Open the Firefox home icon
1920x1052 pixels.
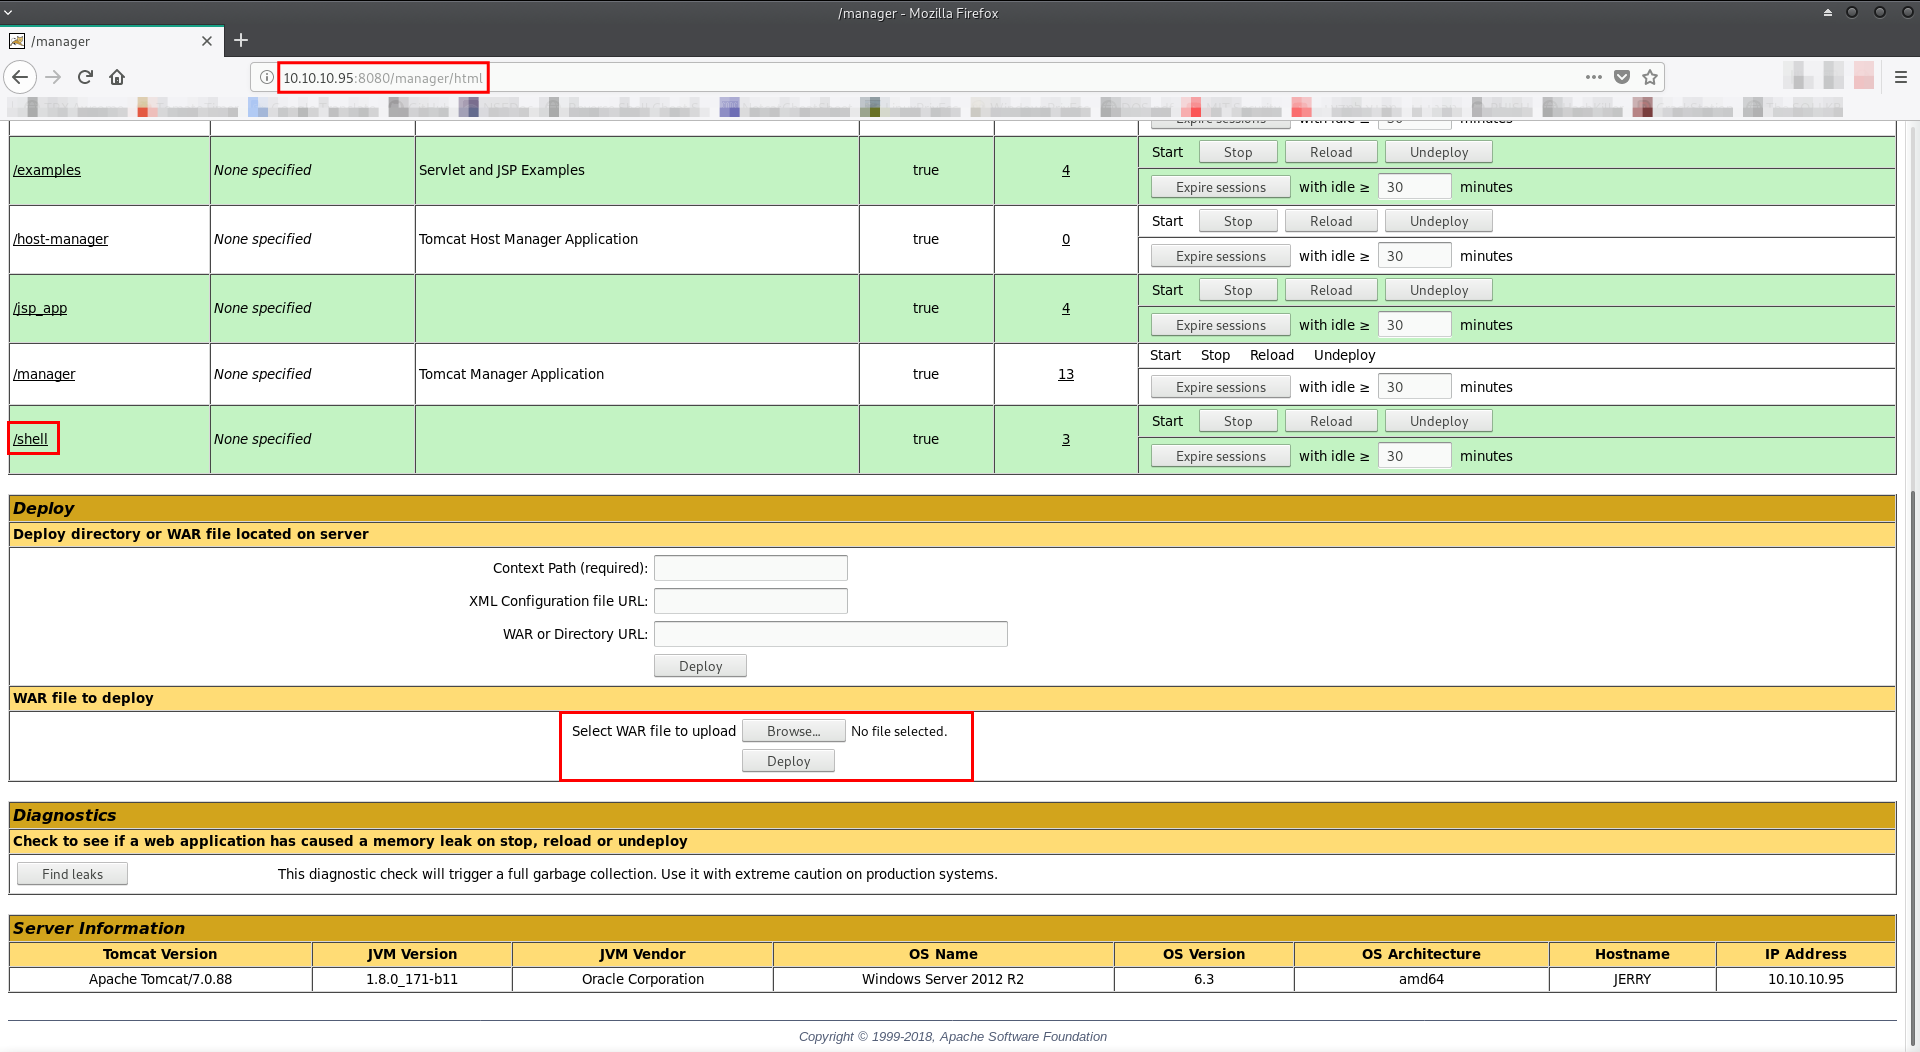(117, 77)
